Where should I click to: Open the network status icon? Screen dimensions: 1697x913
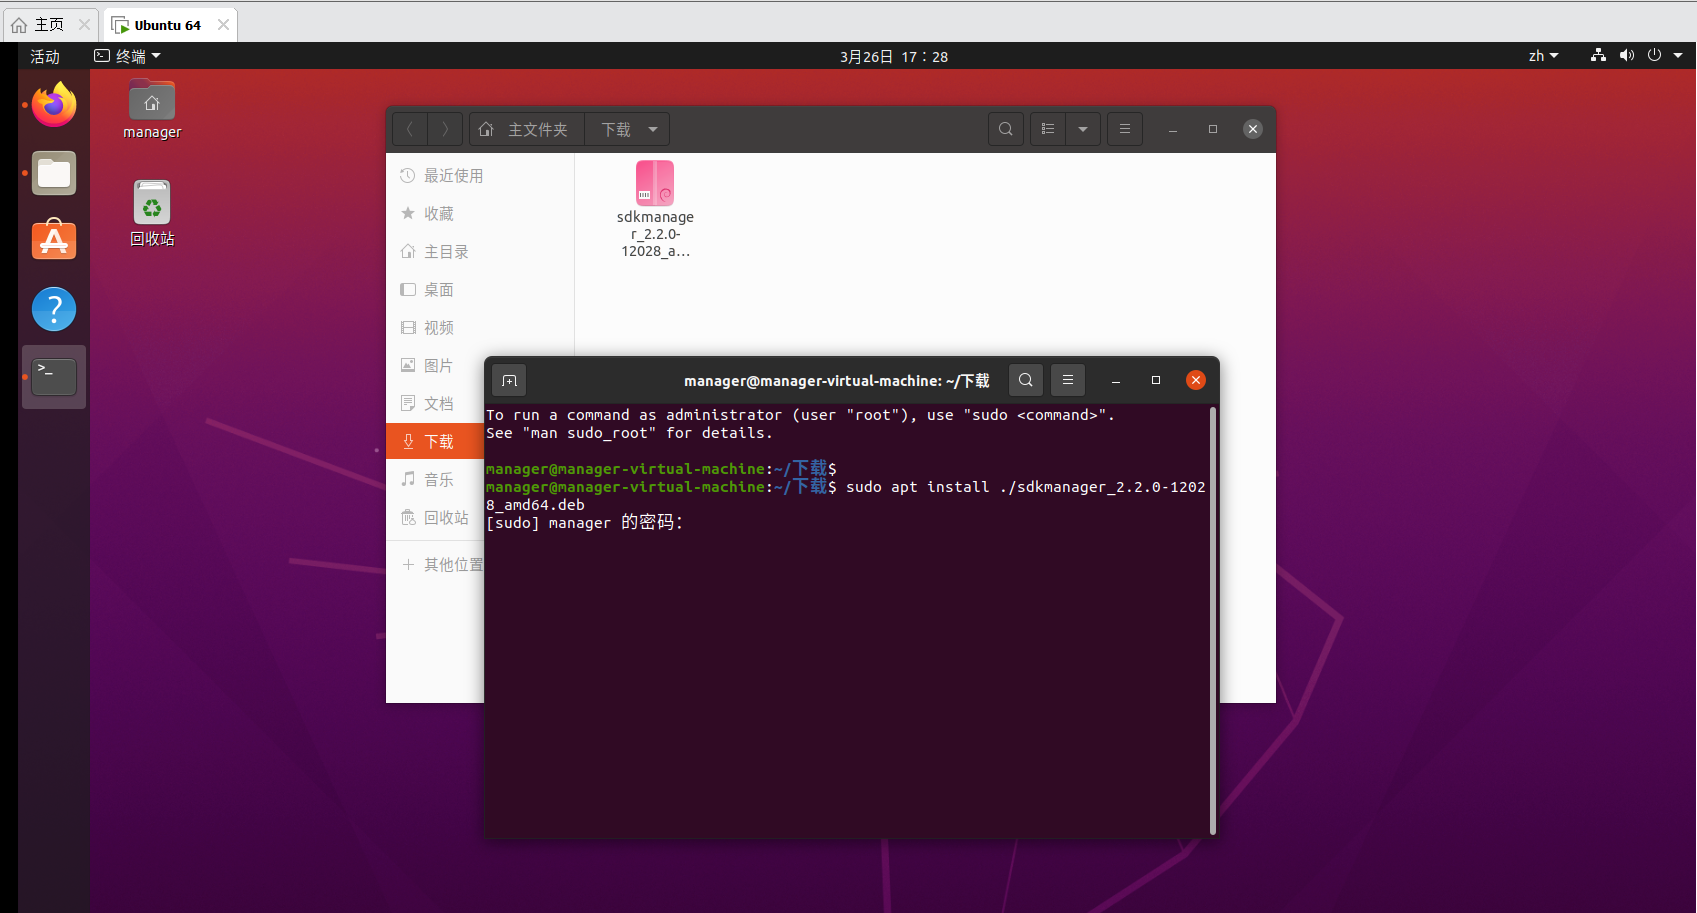click(1598, 56)
